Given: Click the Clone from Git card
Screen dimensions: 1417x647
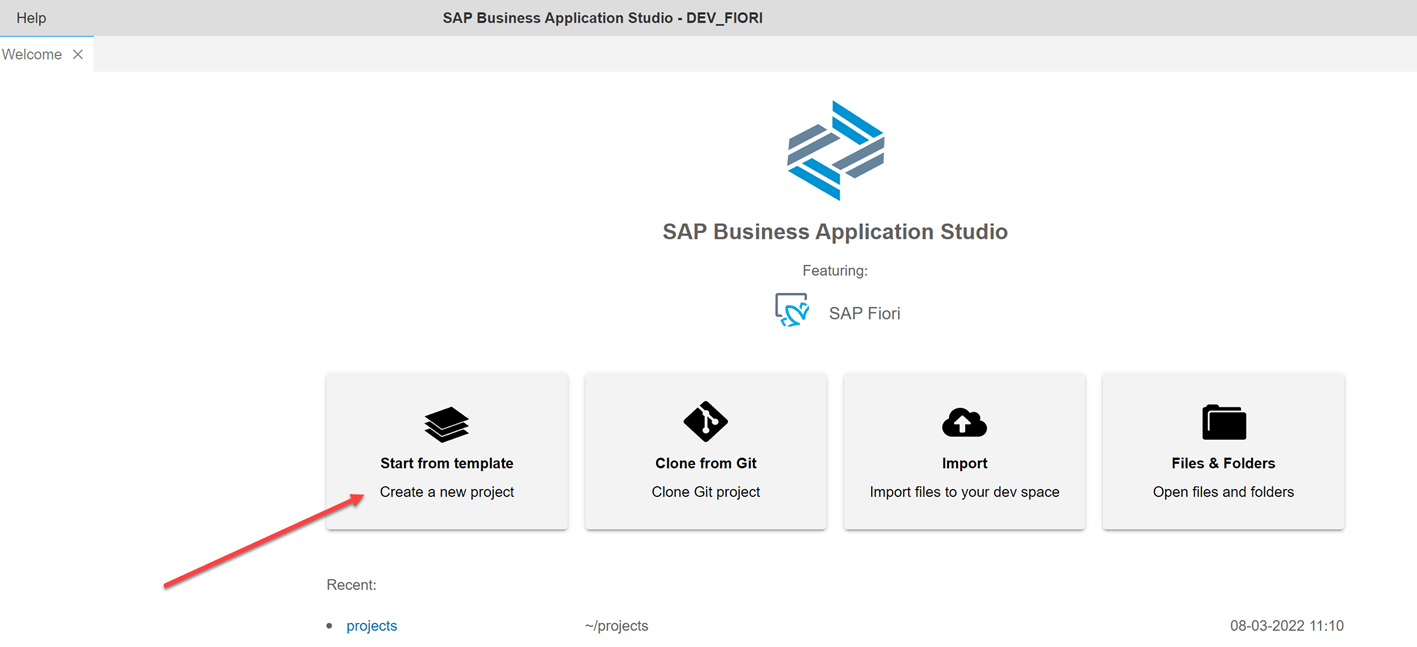Looking at the screenshot, I should coord(705,450).
